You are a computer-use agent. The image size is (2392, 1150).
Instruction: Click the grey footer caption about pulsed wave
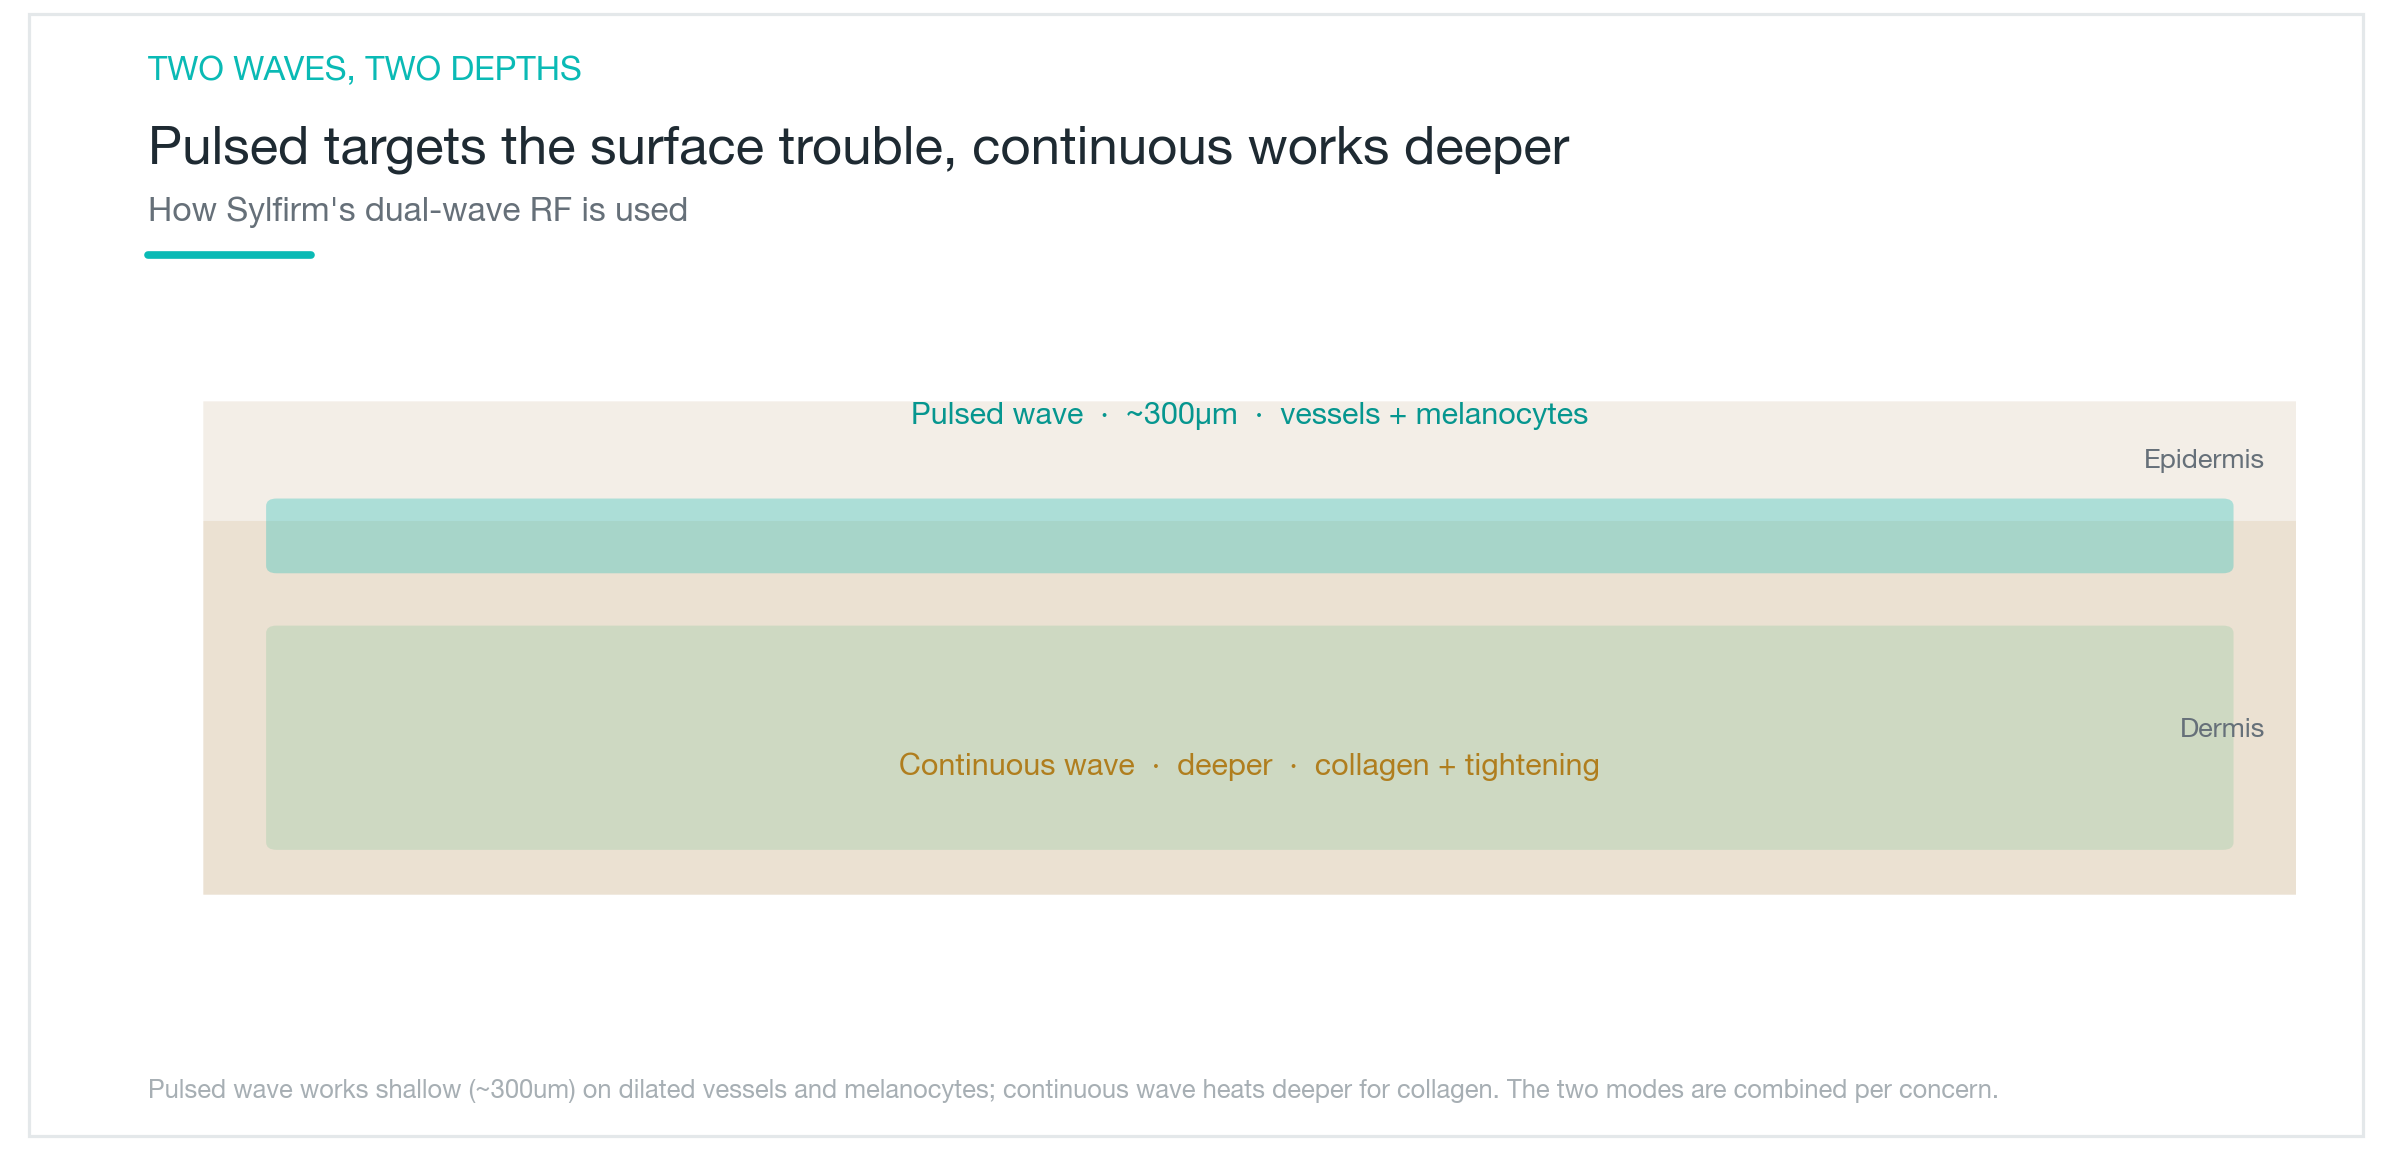click(x=1073, y=1089)
